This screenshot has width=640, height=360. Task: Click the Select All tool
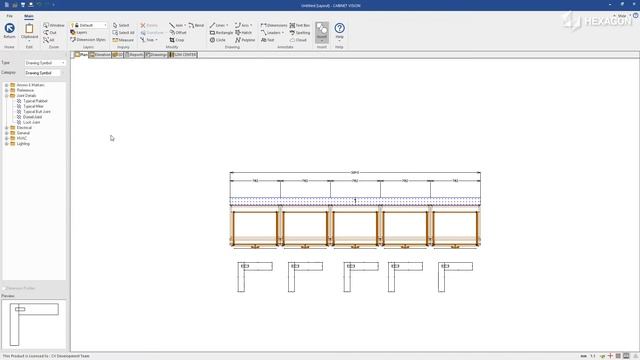(123, 33)
